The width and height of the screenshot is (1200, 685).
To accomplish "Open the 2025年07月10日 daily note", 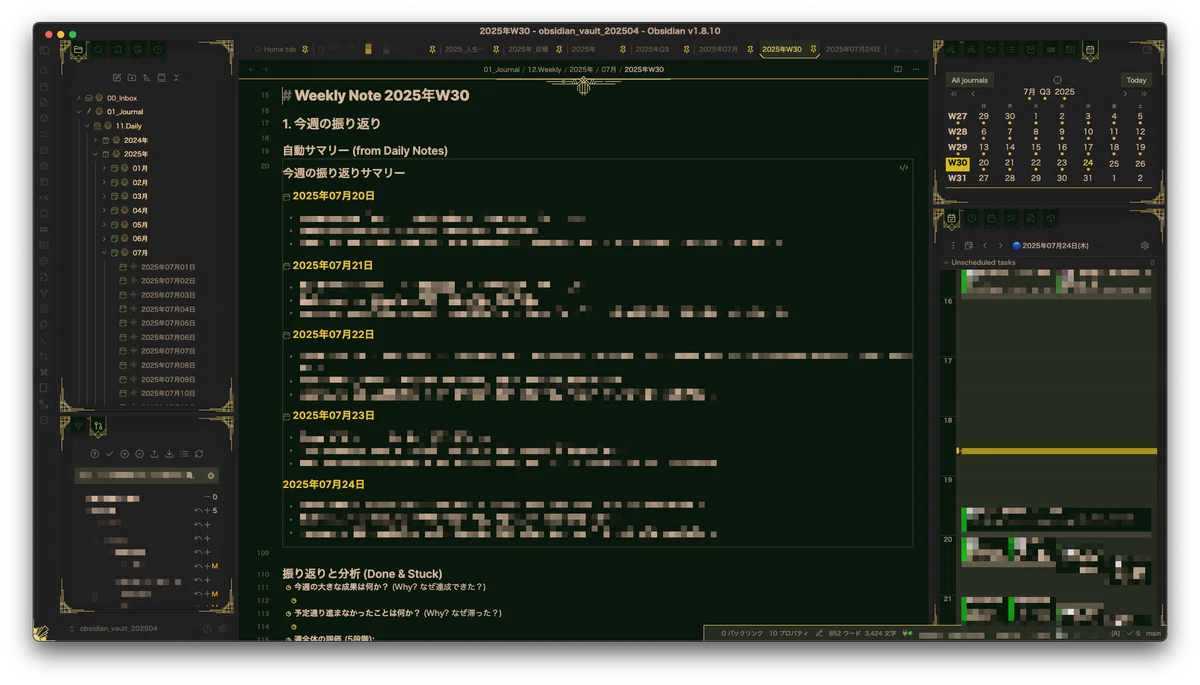I will click(168, 393).
